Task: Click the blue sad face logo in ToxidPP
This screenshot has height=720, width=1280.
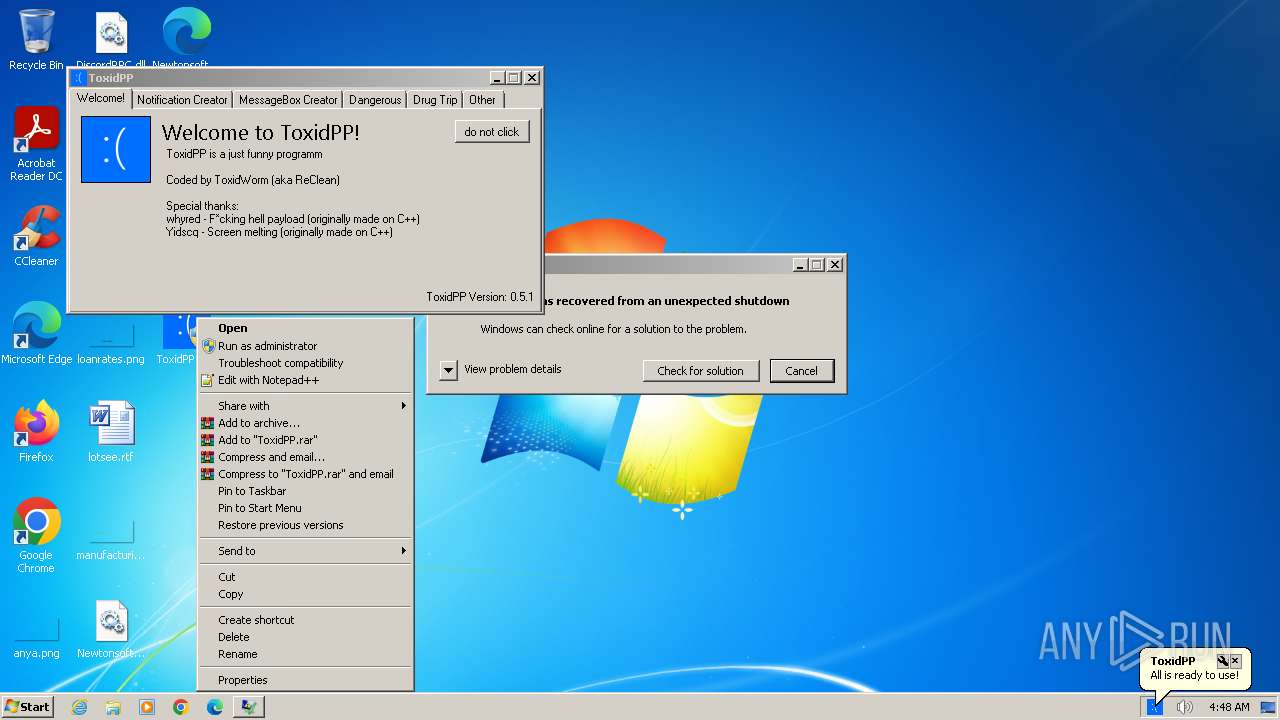Action: pyautogui.click(x=116, y=149)
